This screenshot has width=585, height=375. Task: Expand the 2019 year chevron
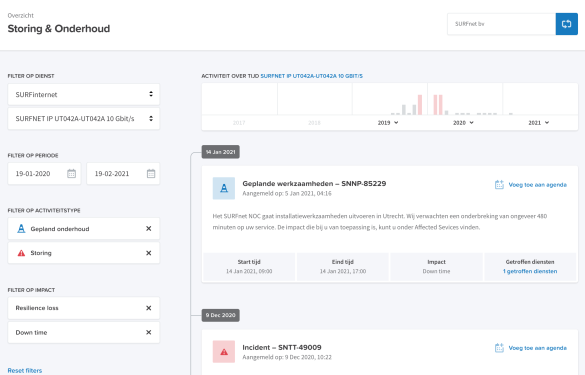pos(396,122)
